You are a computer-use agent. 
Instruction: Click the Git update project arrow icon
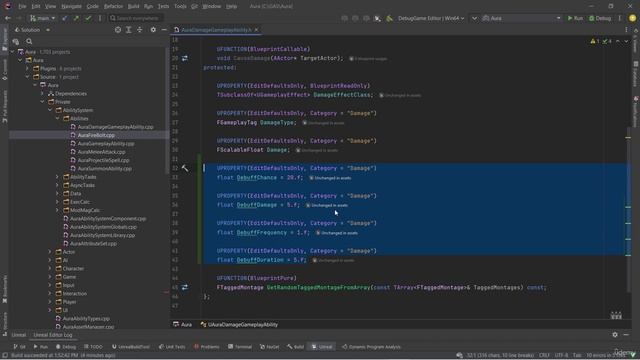pyautogui.click(x=64, y=18)
